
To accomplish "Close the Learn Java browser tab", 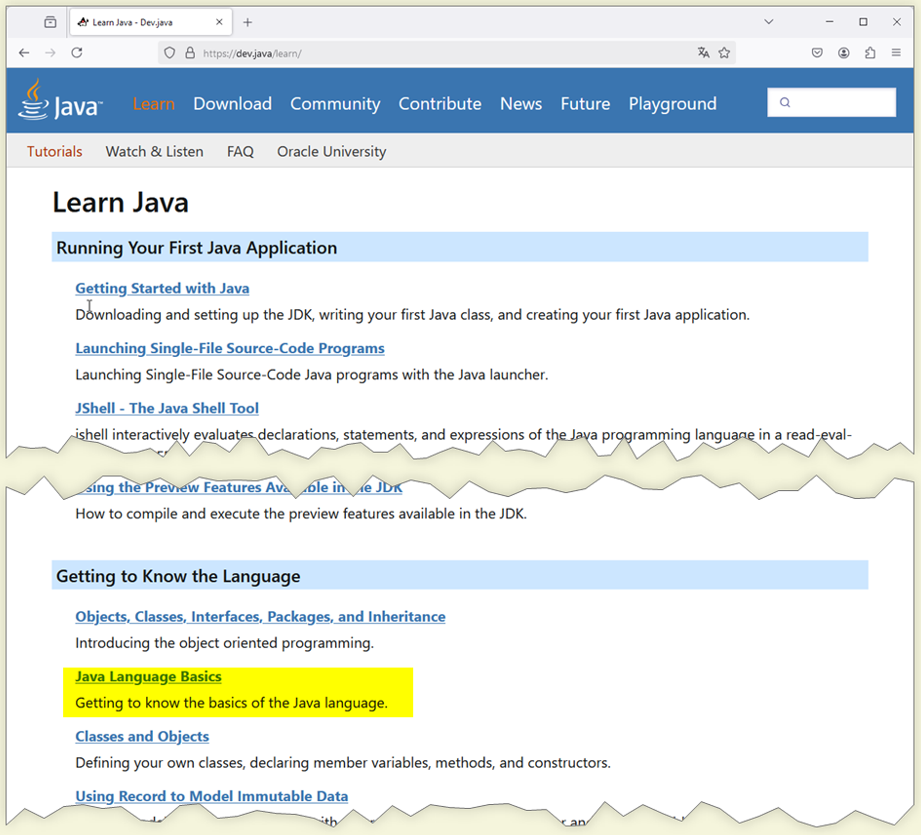I will [218, 22].
